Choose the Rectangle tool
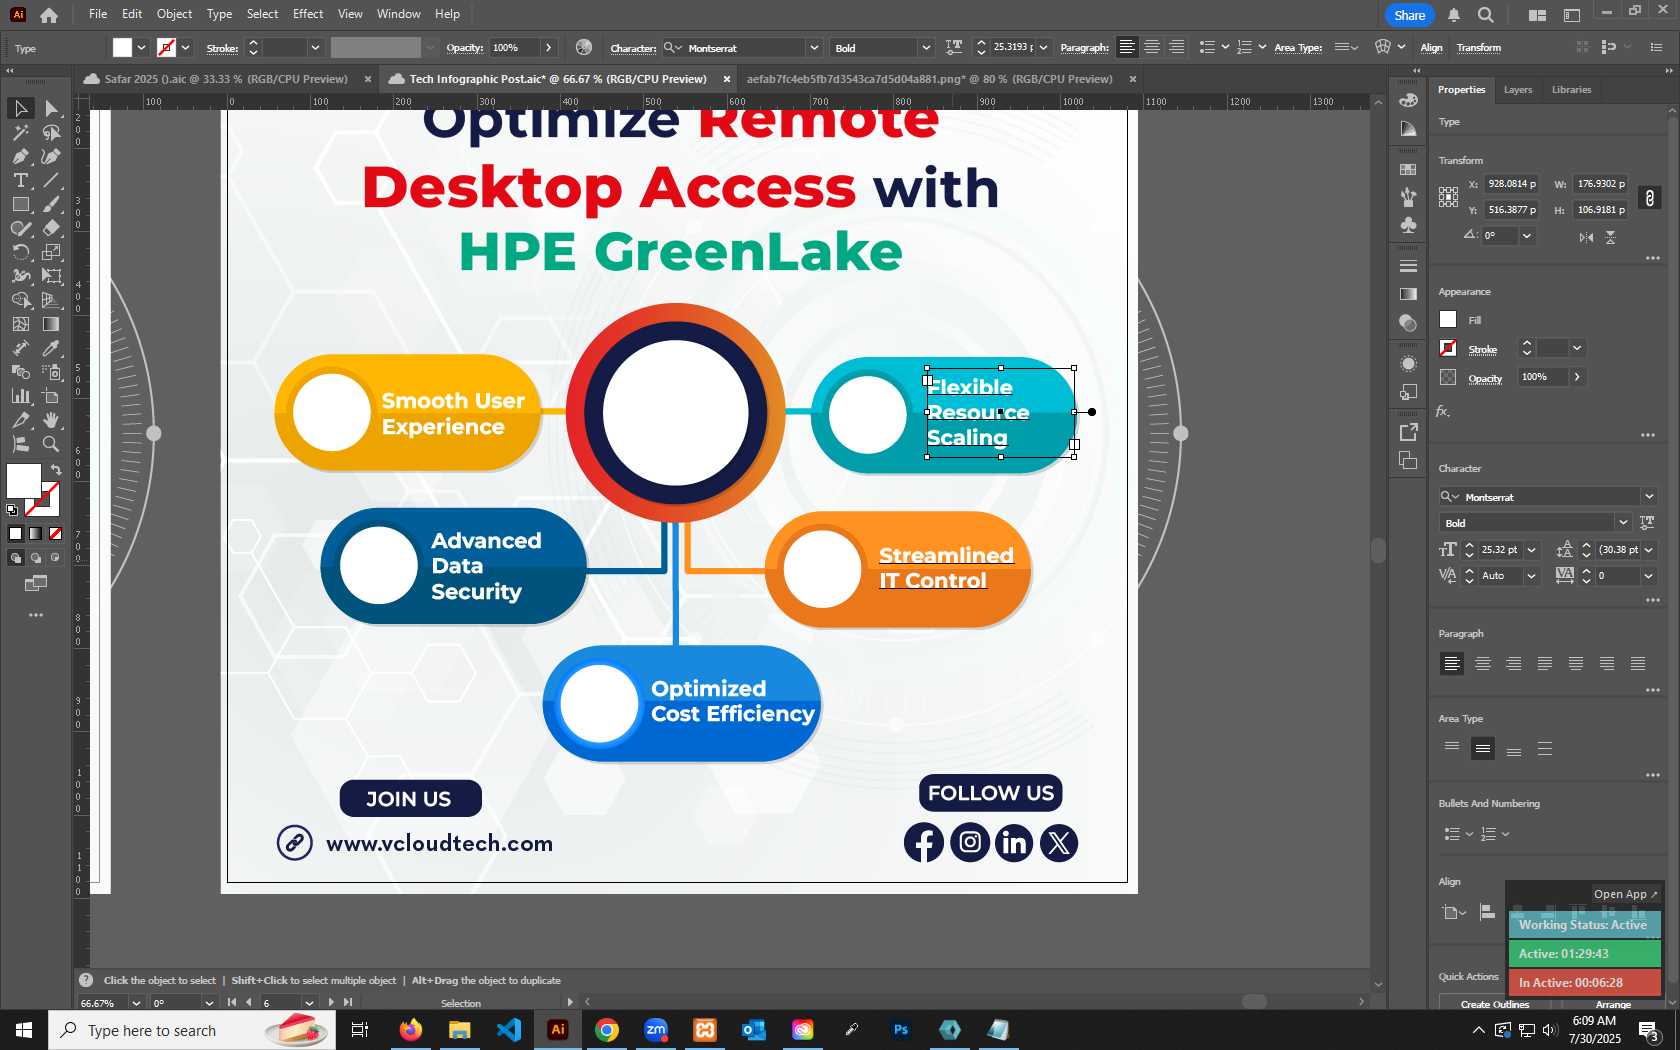The width and height of the screenshot is (1680, 1050). [20, 204]
